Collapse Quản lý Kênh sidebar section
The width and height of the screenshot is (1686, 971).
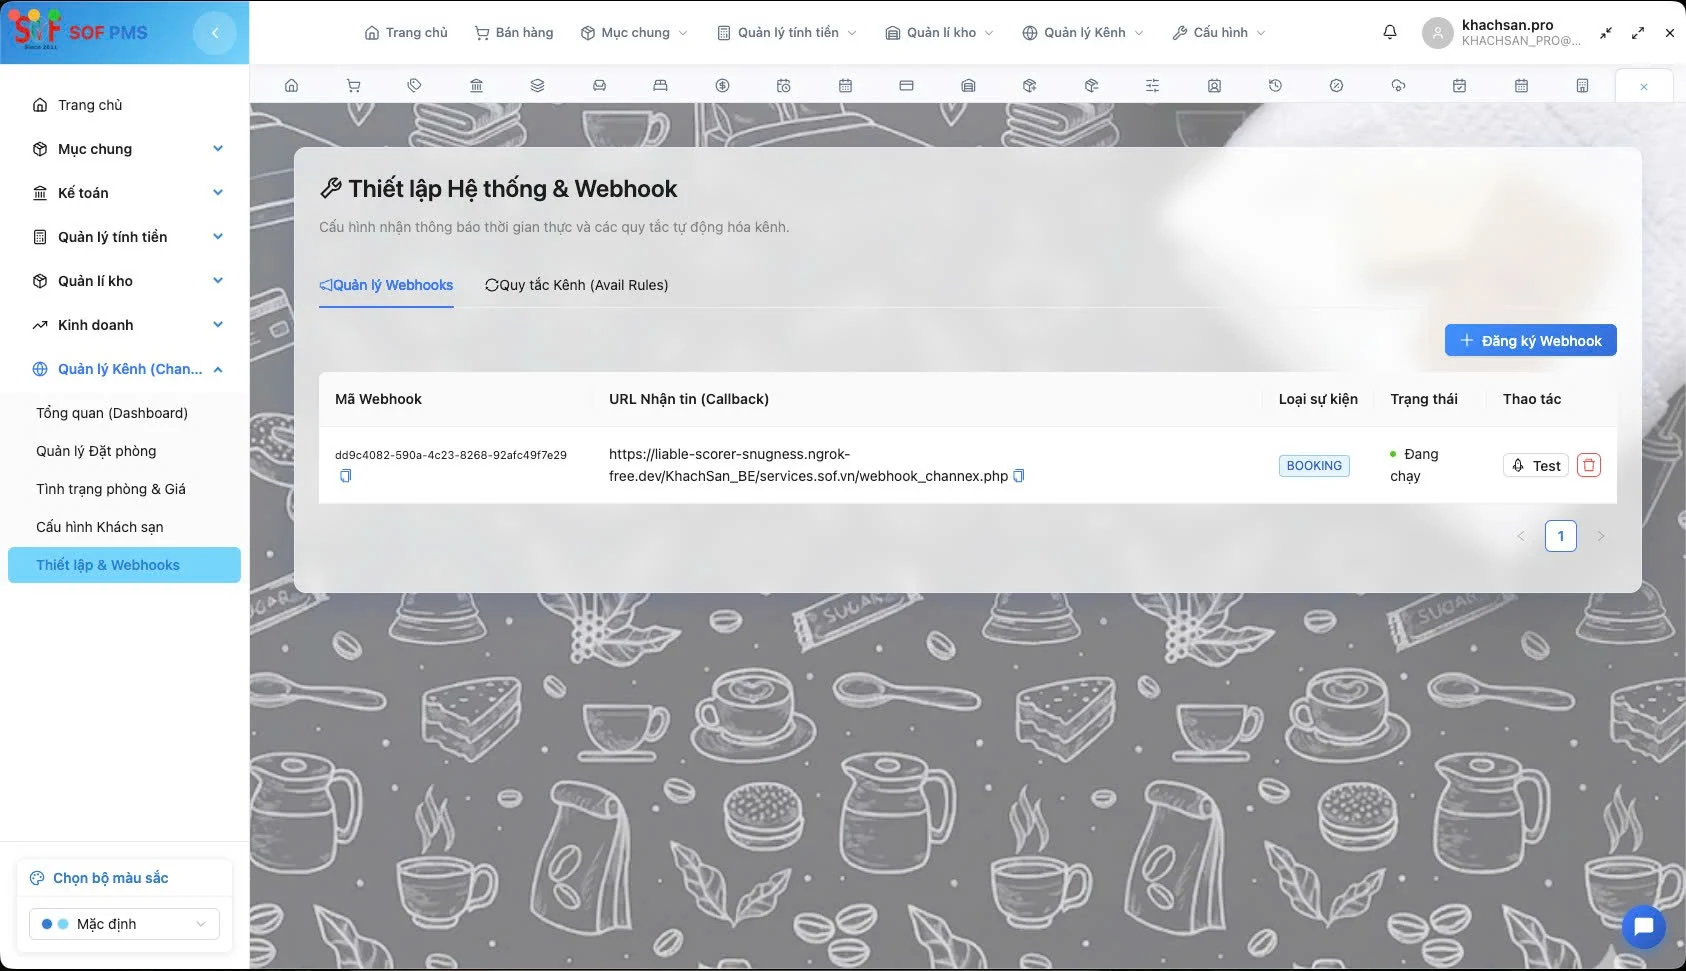tap(125, 369)
